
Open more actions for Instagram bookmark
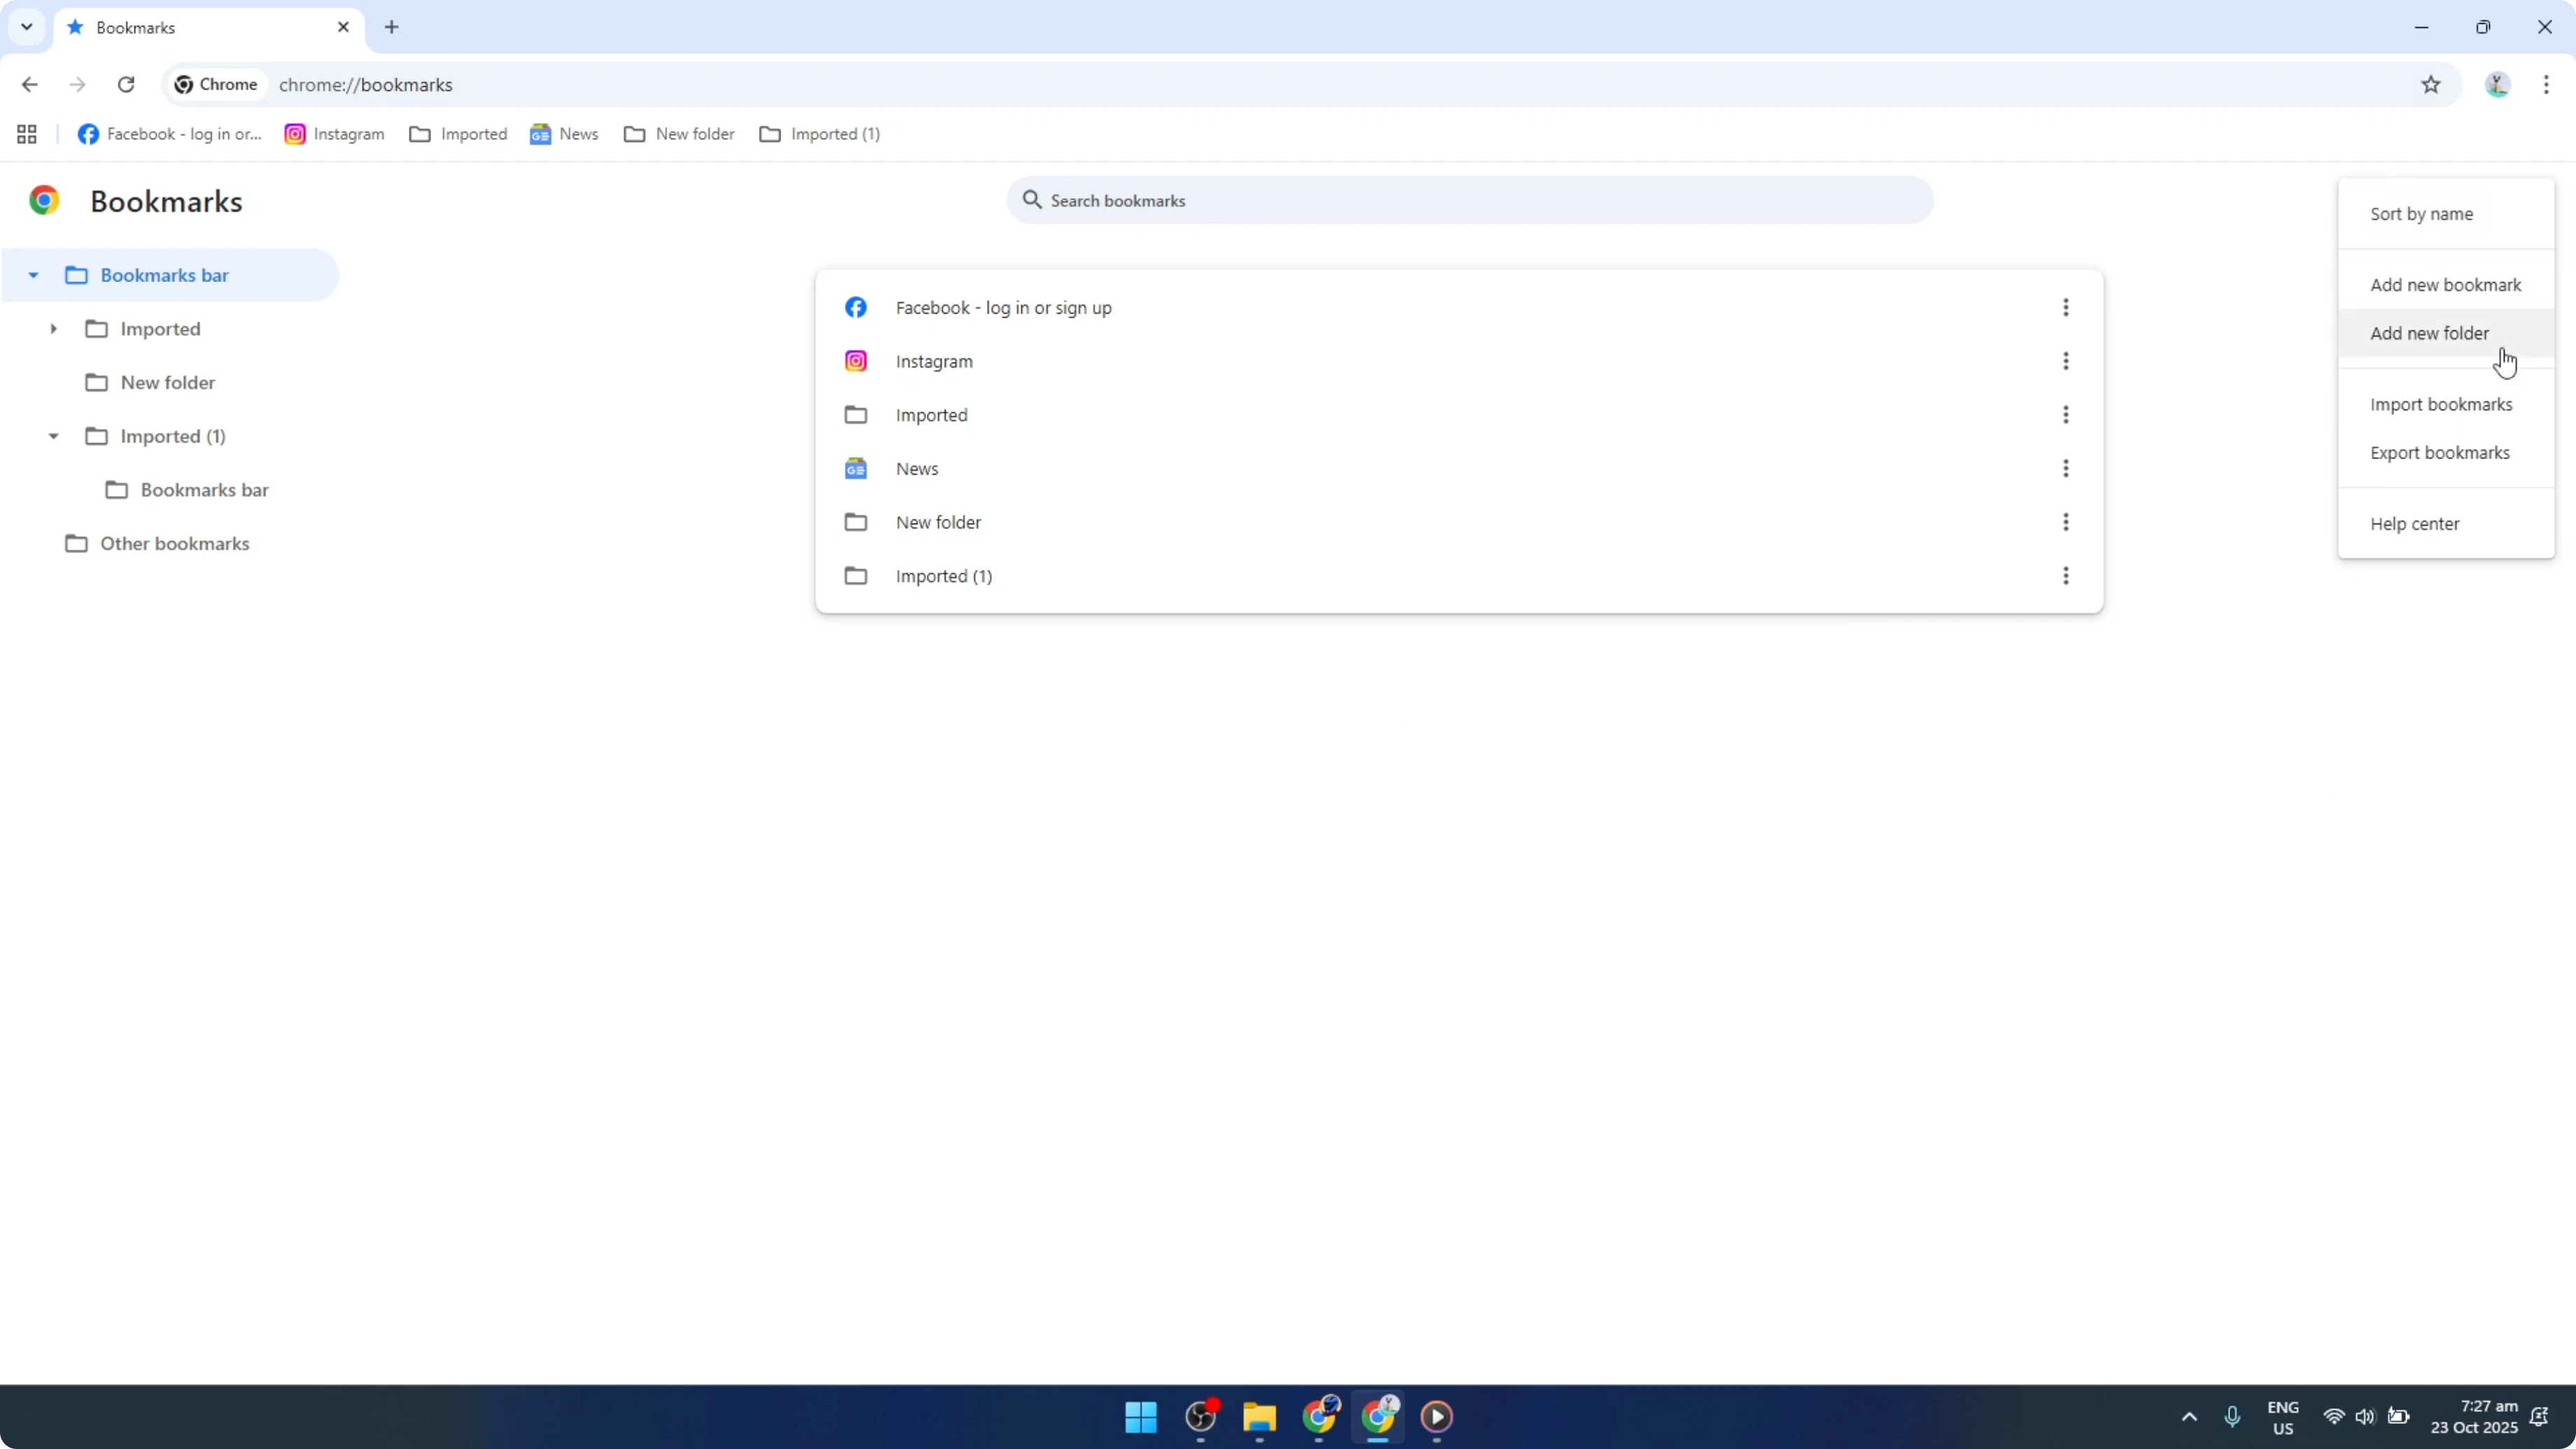pos(2065,361)
